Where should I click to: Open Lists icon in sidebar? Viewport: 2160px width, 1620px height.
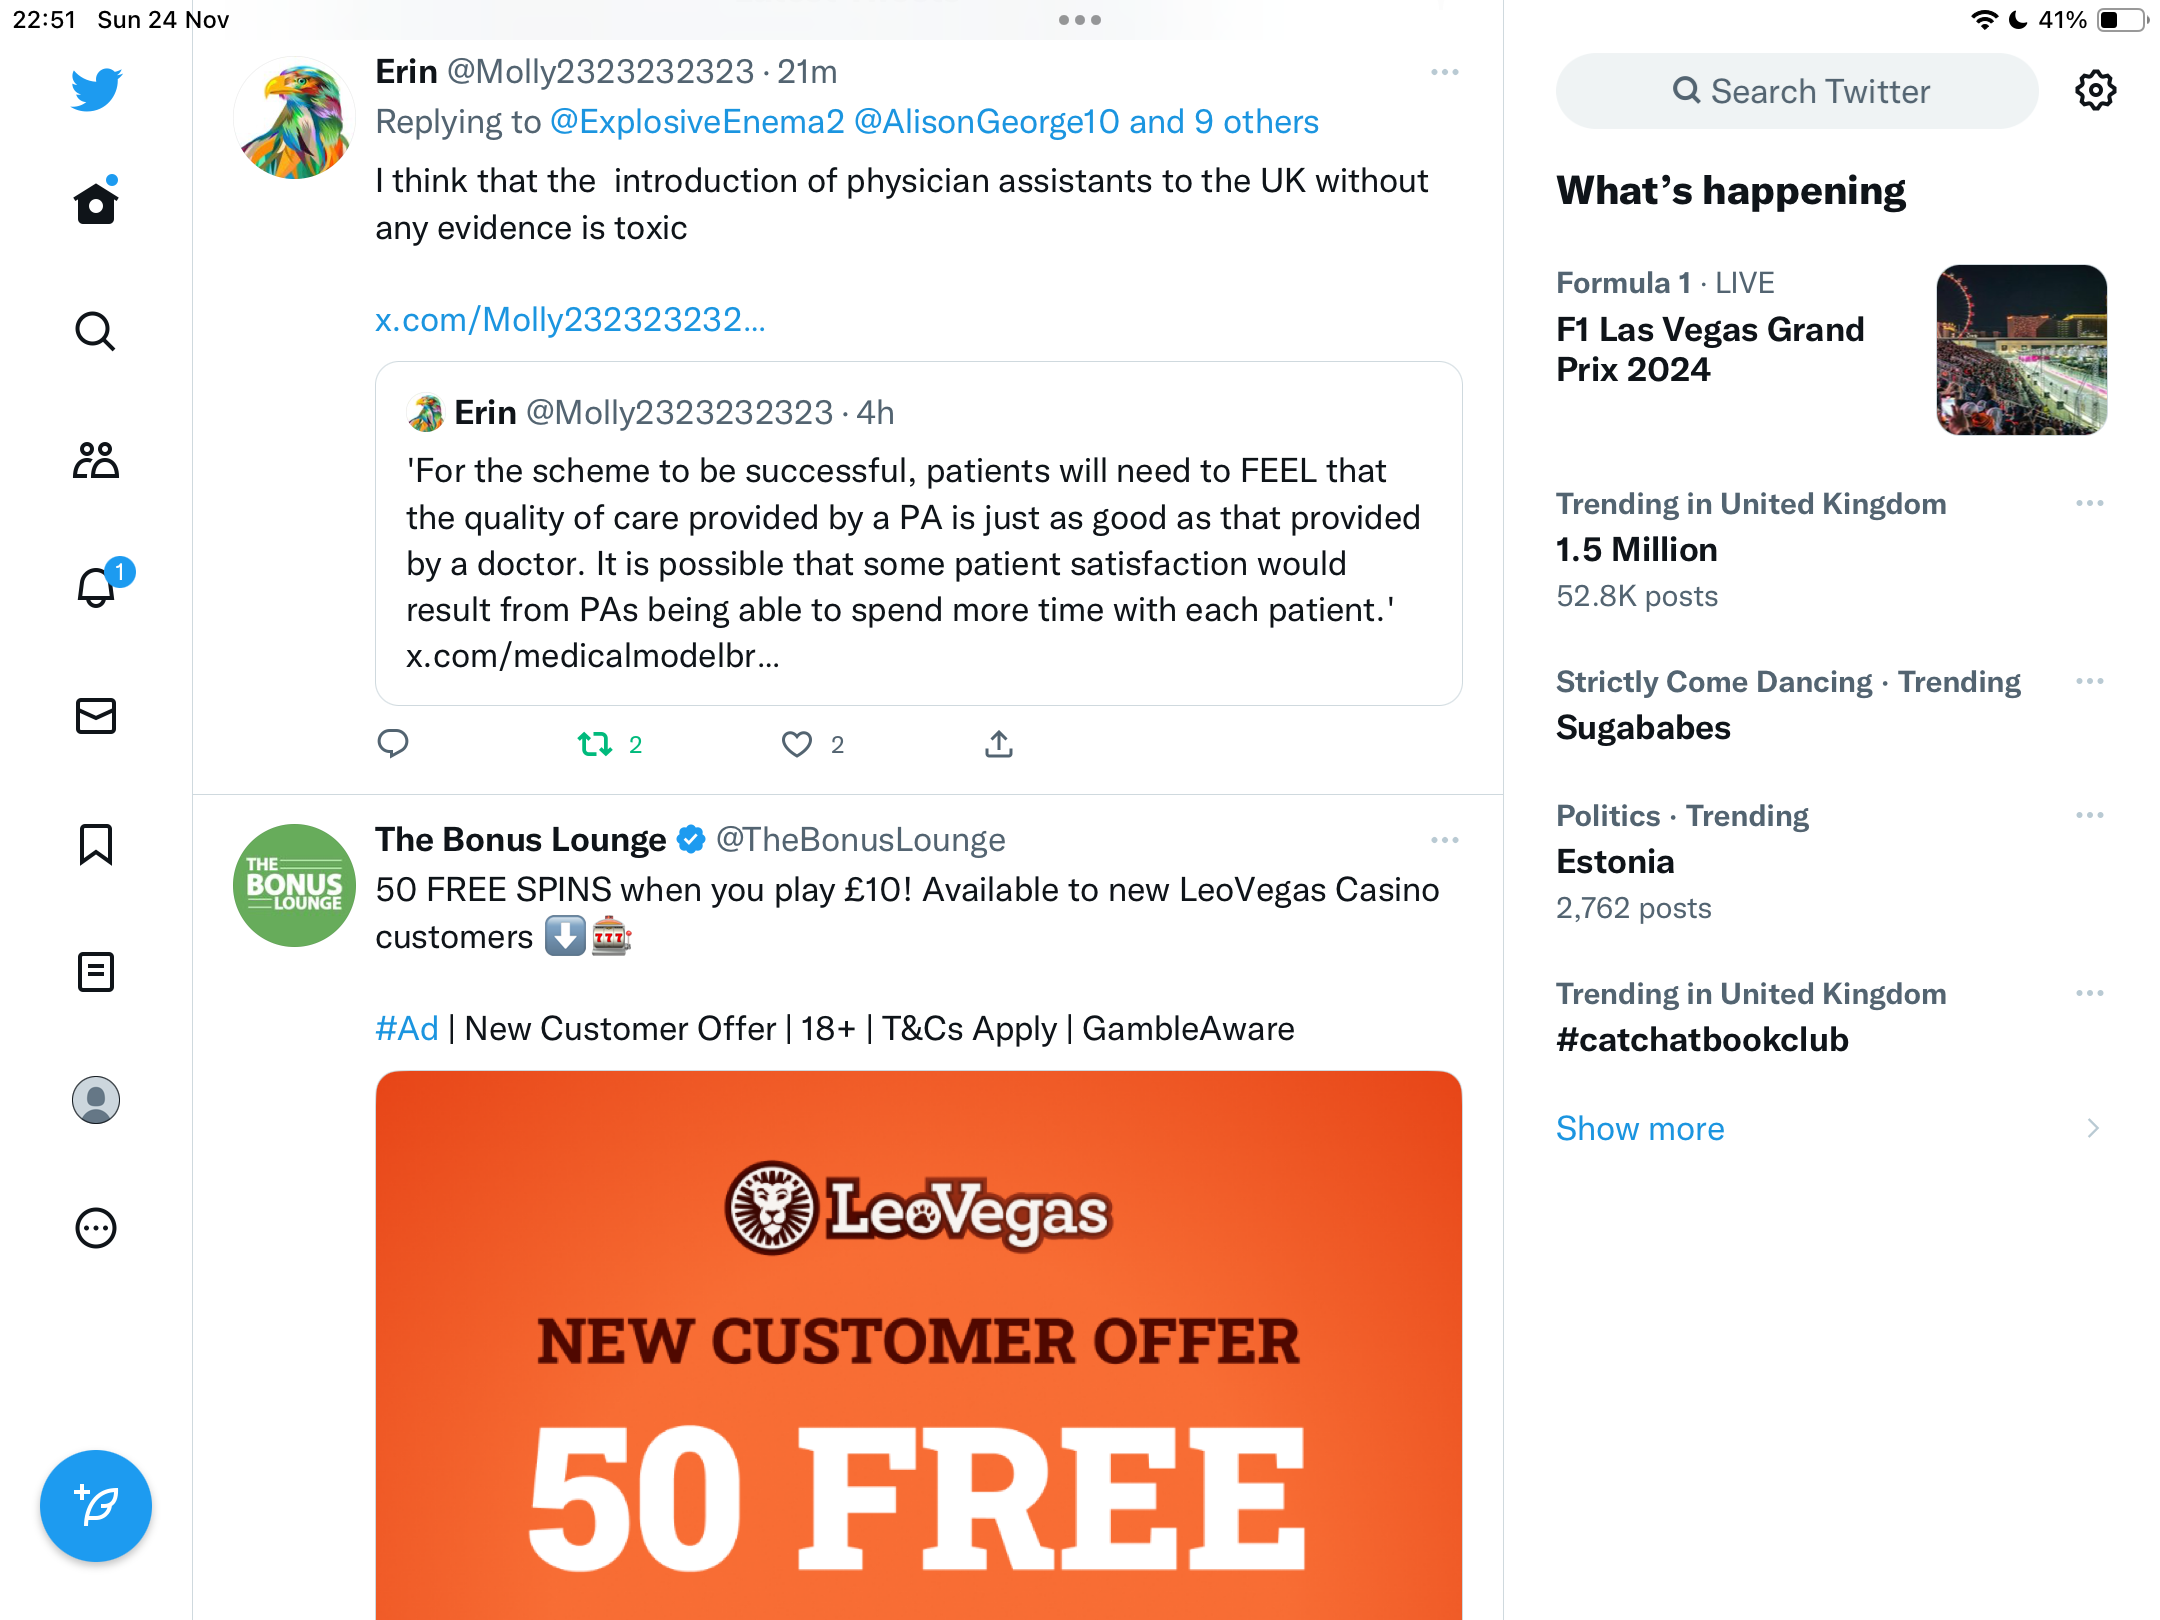[x=96, y=972]
